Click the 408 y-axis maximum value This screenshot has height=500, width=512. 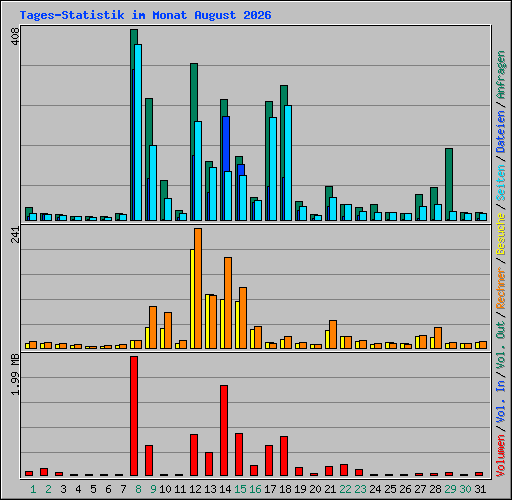tap(15, 37)
